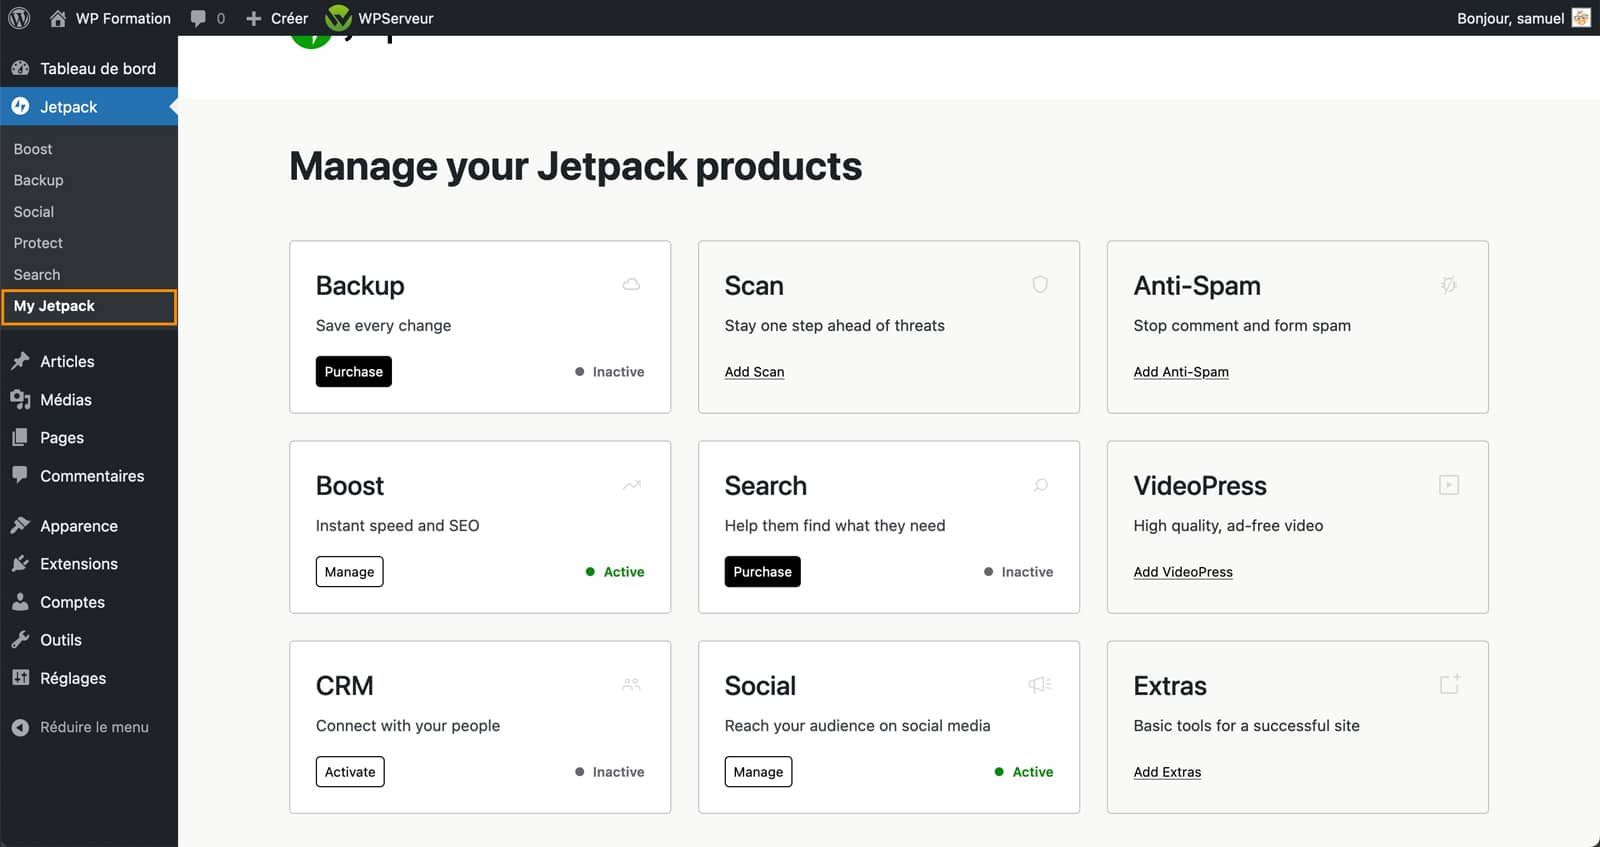Click the Add Anti-Spam link
Viewport: 1600px width, 847px height.
coord(1181,372)
